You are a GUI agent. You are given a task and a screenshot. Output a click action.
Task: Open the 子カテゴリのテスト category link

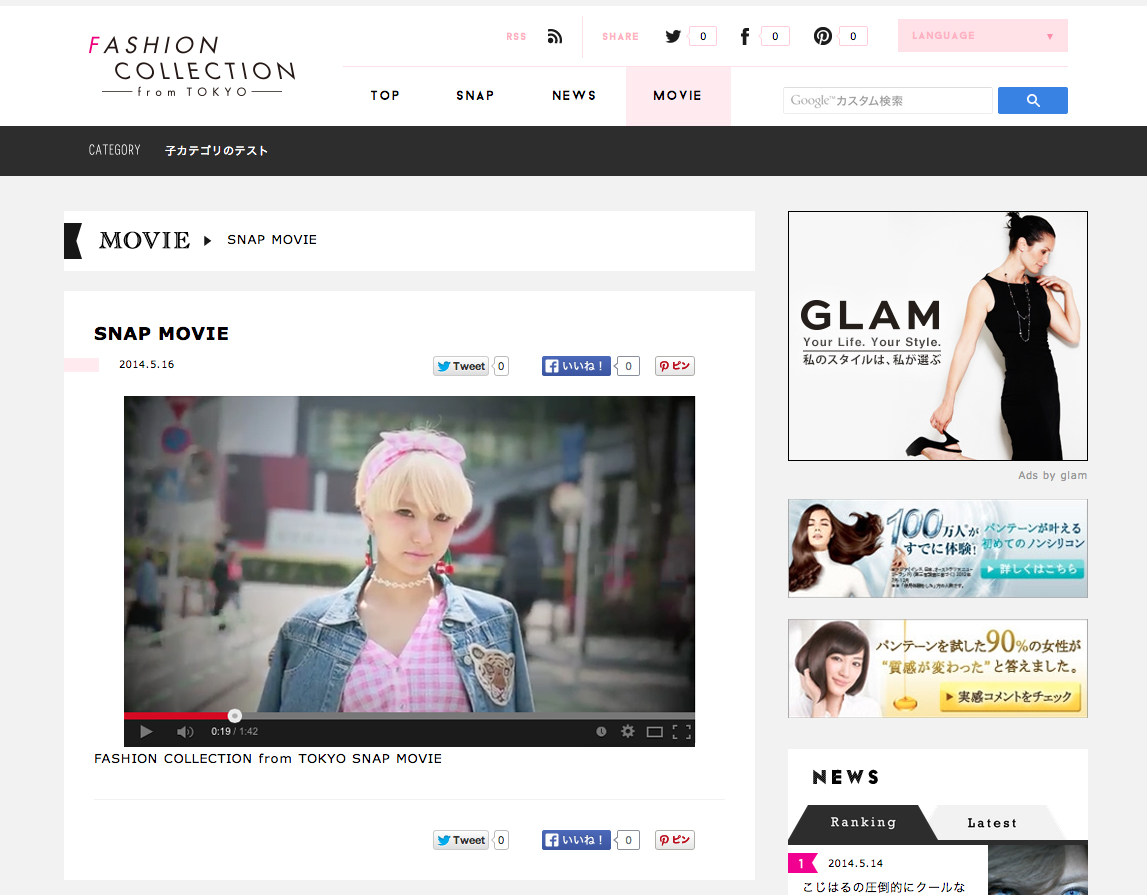pos(217,151)
